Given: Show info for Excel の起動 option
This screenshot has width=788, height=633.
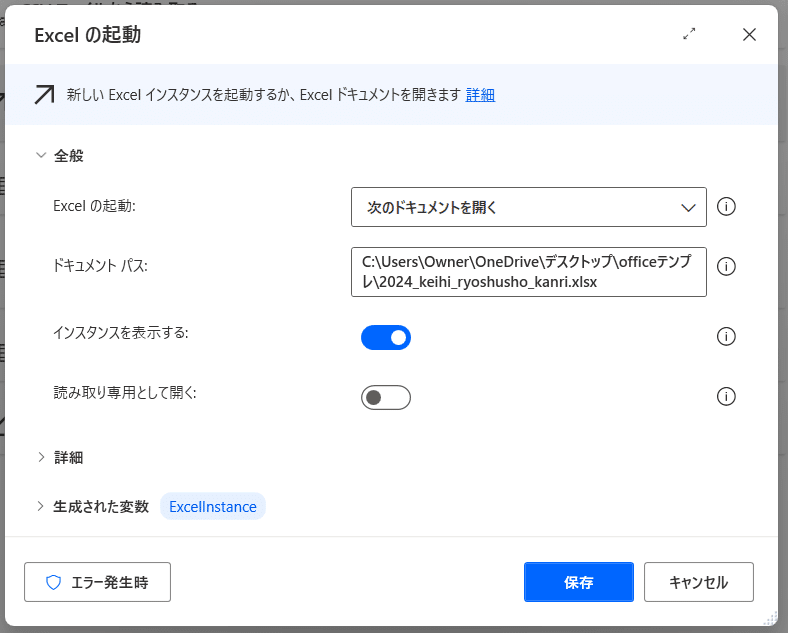Looking at the screenshot, I should [726, 206].
